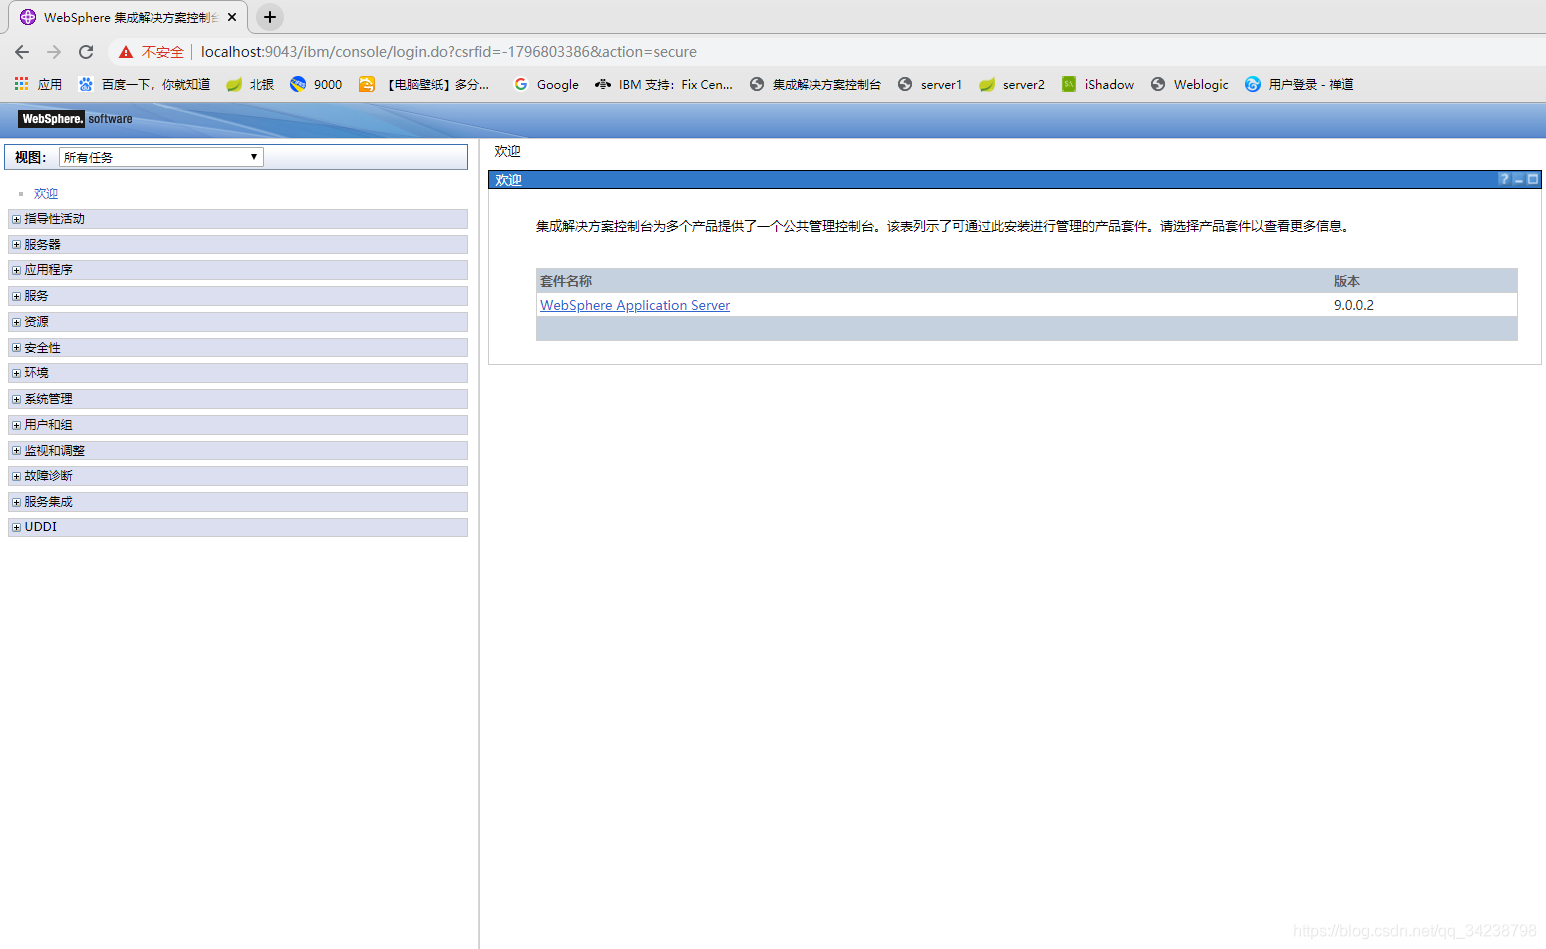Minimize the 欢迎 portlet panel

coord(1518,179)
